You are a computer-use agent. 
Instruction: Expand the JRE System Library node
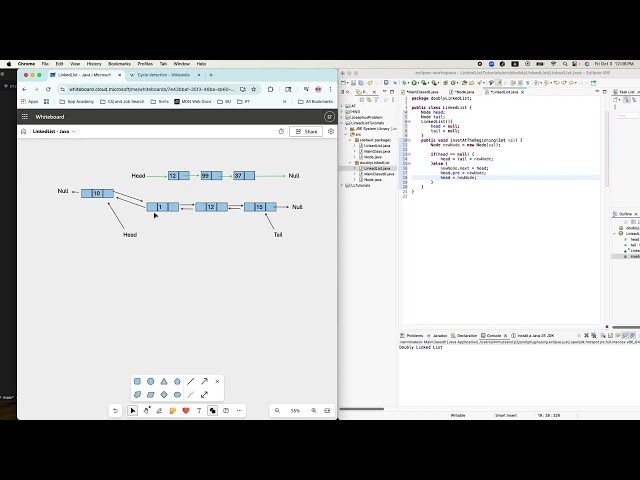coord(346,129)
